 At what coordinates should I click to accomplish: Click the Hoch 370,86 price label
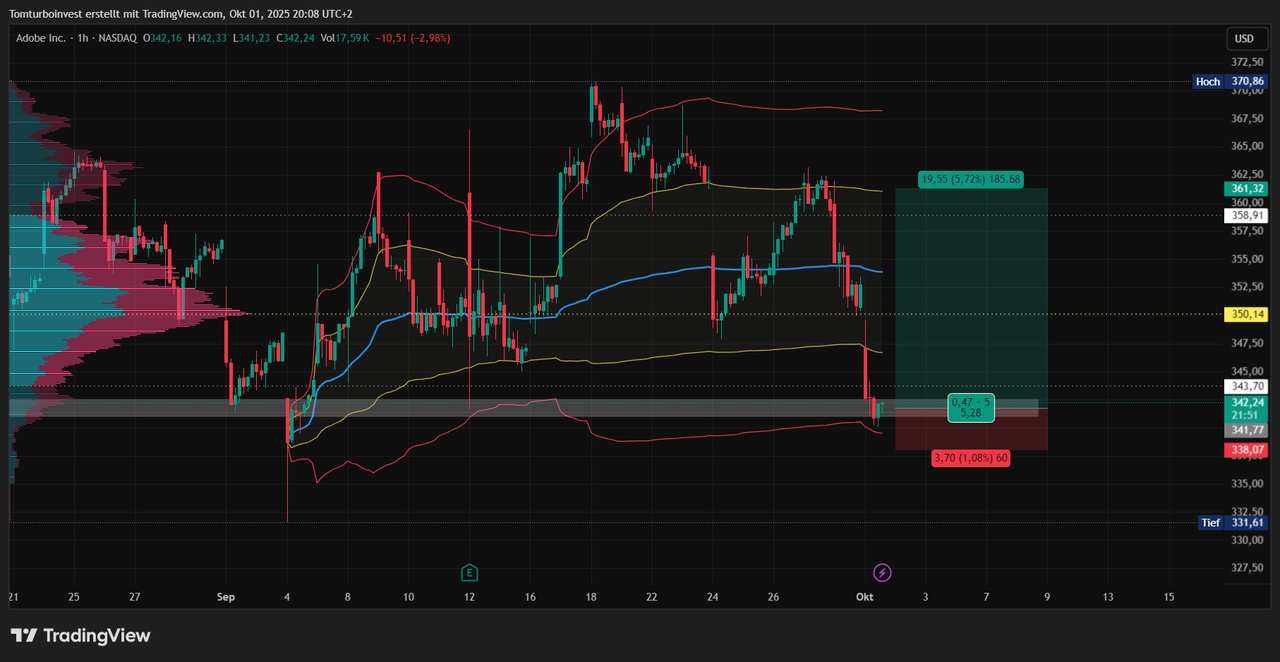1229,82
